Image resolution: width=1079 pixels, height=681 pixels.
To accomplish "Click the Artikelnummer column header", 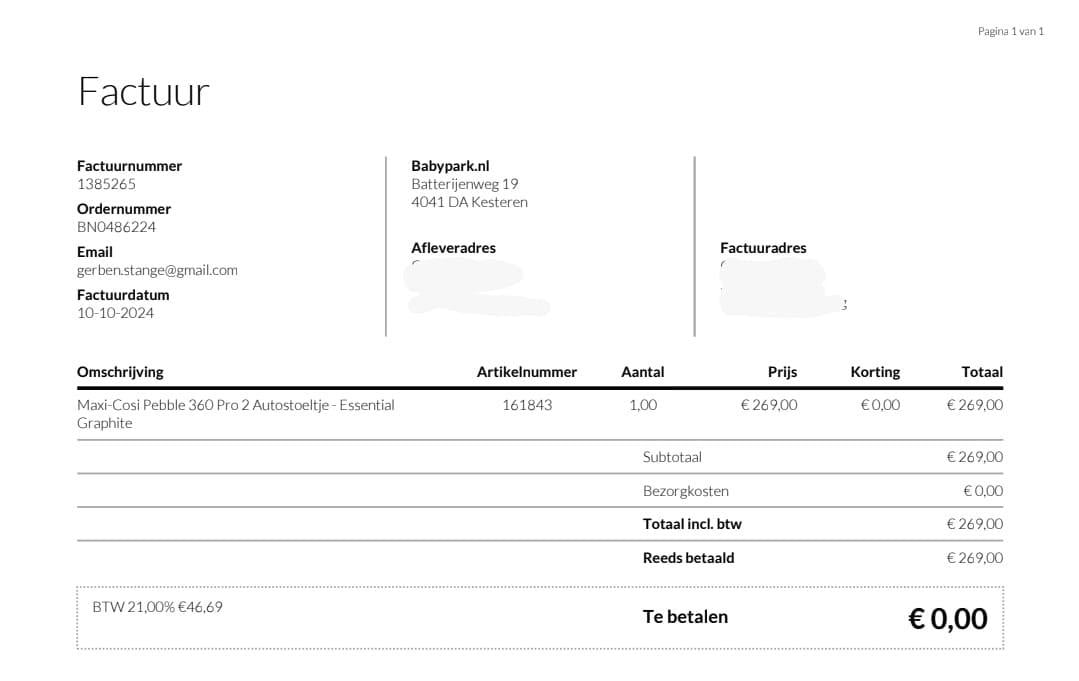I will pyautogui.click(x=526, y=372).
